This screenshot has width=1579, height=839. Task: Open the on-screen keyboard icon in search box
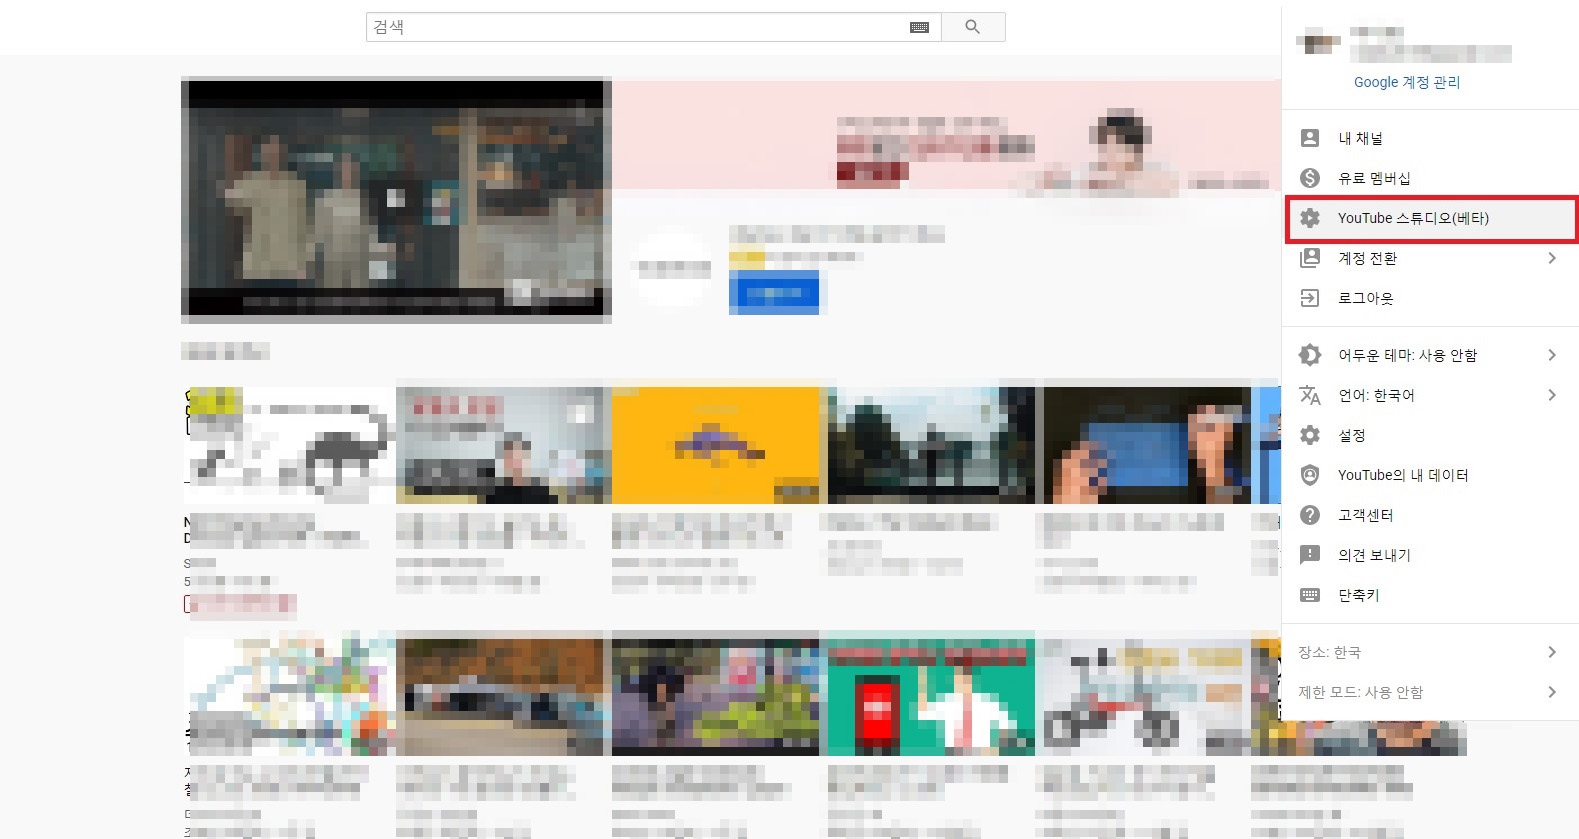(x=919, y=27)
